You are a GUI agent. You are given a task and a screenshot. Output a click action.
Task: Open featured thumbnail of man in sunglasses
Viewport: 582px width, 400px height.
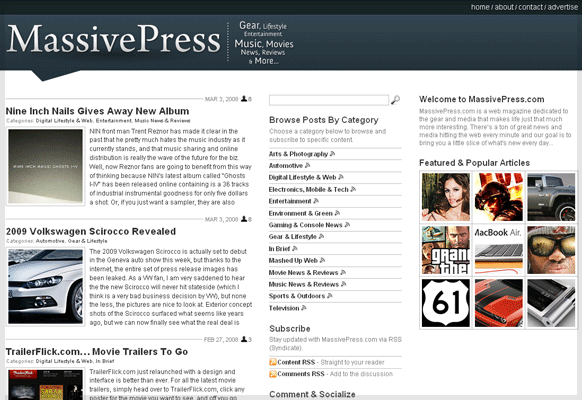551,250
